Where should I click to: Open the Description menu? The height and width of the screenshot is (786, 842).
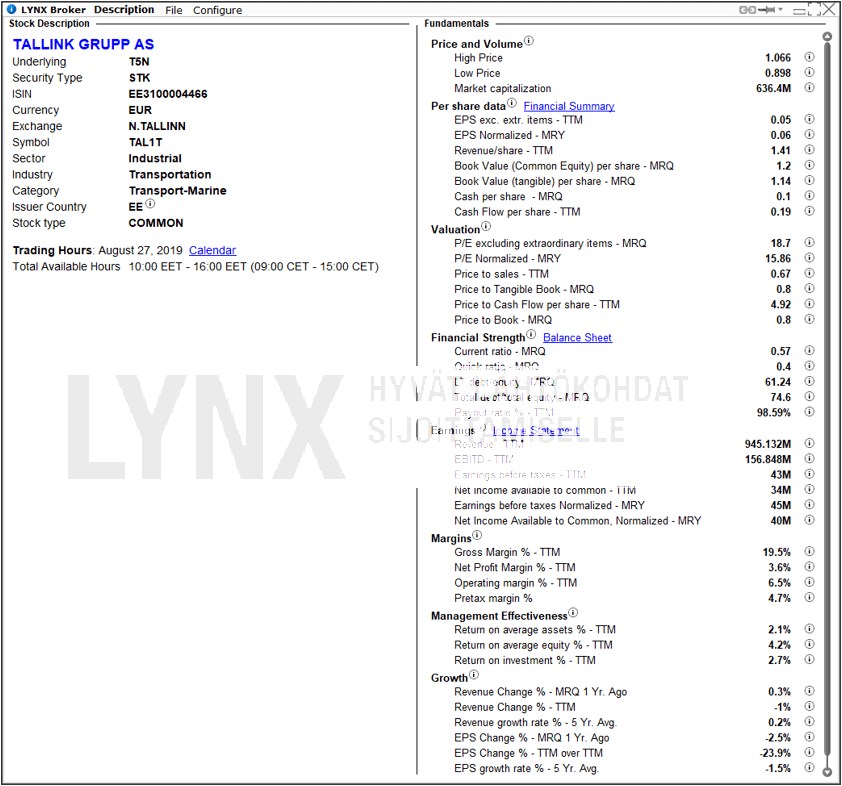coord(124,10)
